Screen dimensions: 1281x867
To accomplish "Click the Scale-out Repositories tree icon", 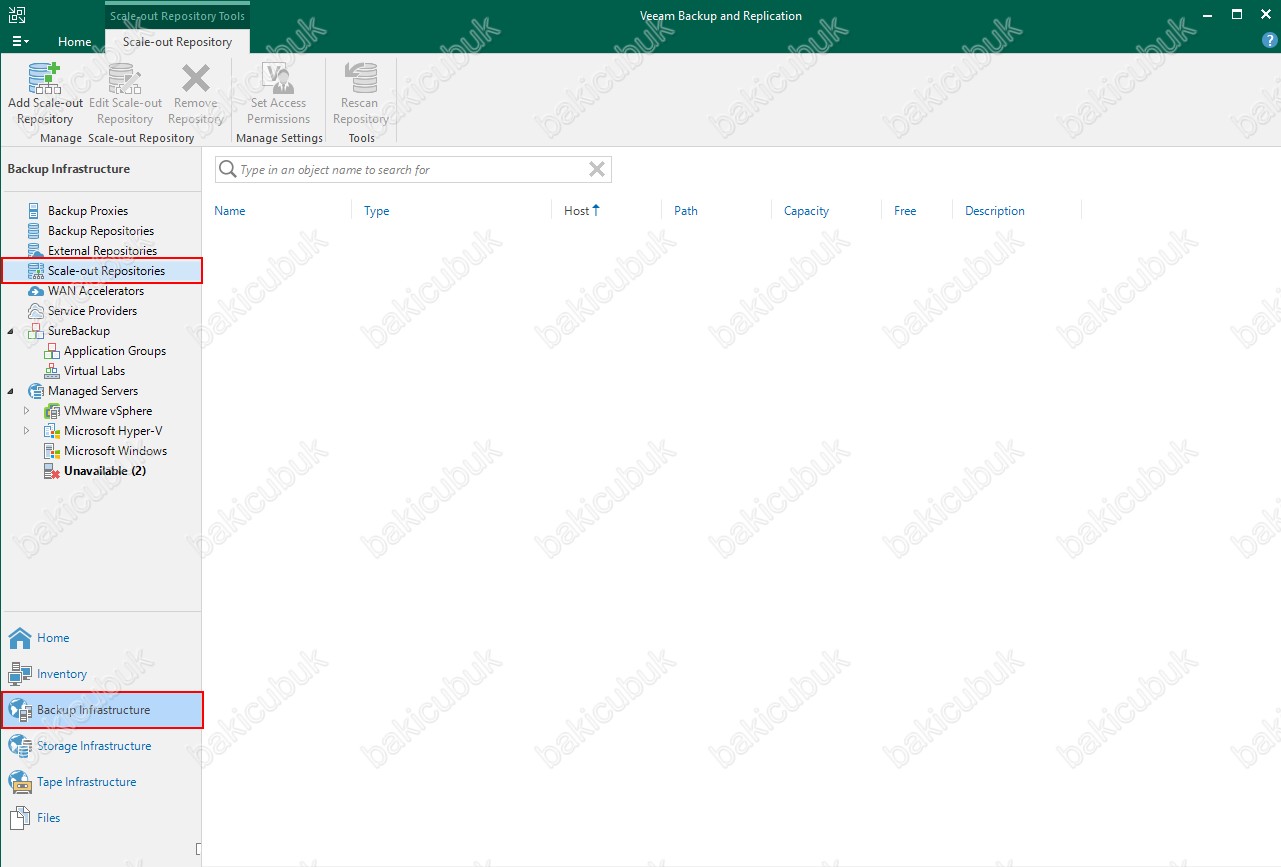I will point(35,271).
